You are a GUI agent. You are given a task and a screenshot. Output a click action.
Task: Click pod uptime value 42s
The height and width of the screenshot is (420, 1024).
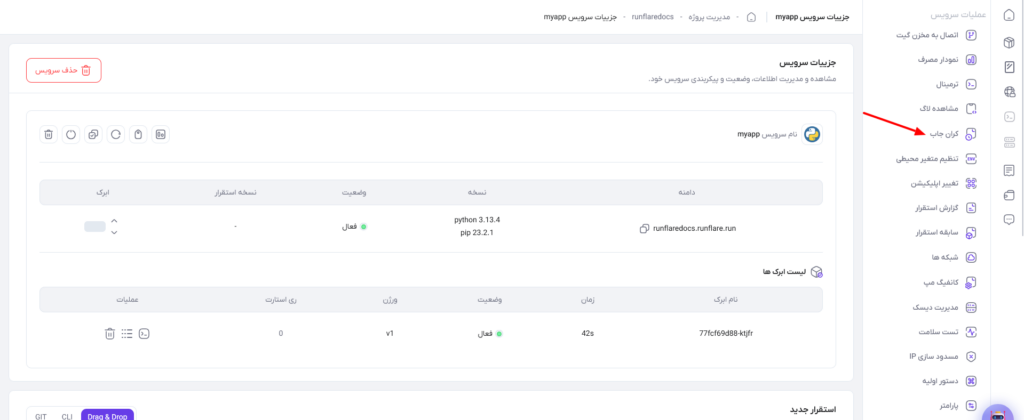[x=587, y=333]
